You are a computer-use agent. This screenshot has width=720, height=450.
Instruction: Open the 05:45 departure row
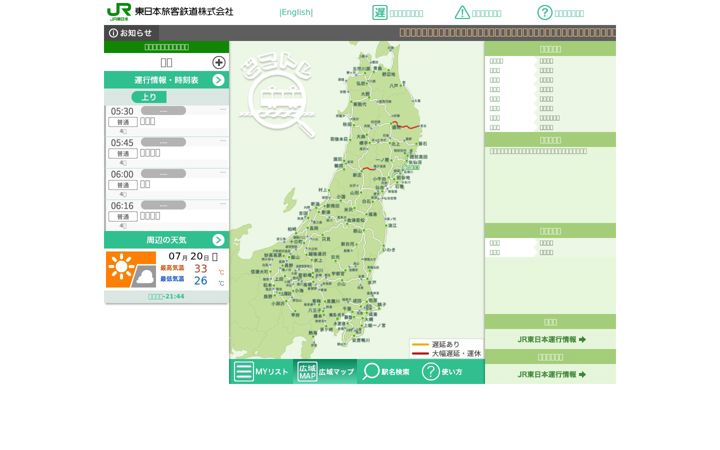(167, 152)
